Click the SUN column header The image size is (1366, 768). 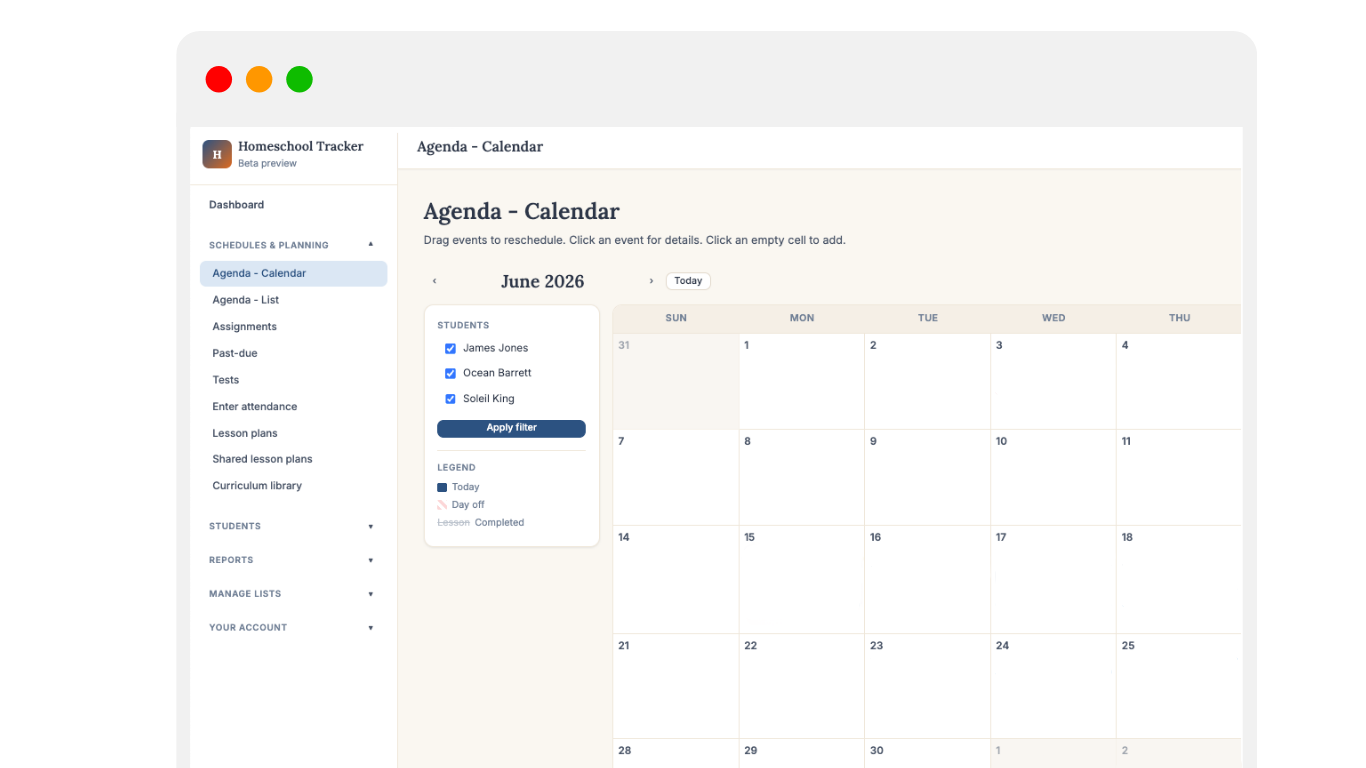[x=676, y=318]
